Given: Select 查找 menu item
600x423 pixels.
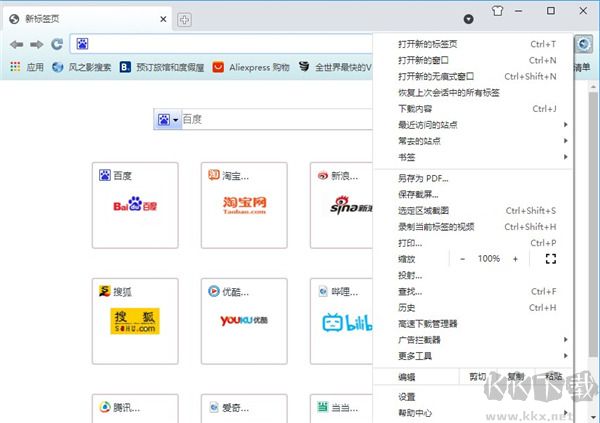Looking at the screenshot, I should click(473, 292).
